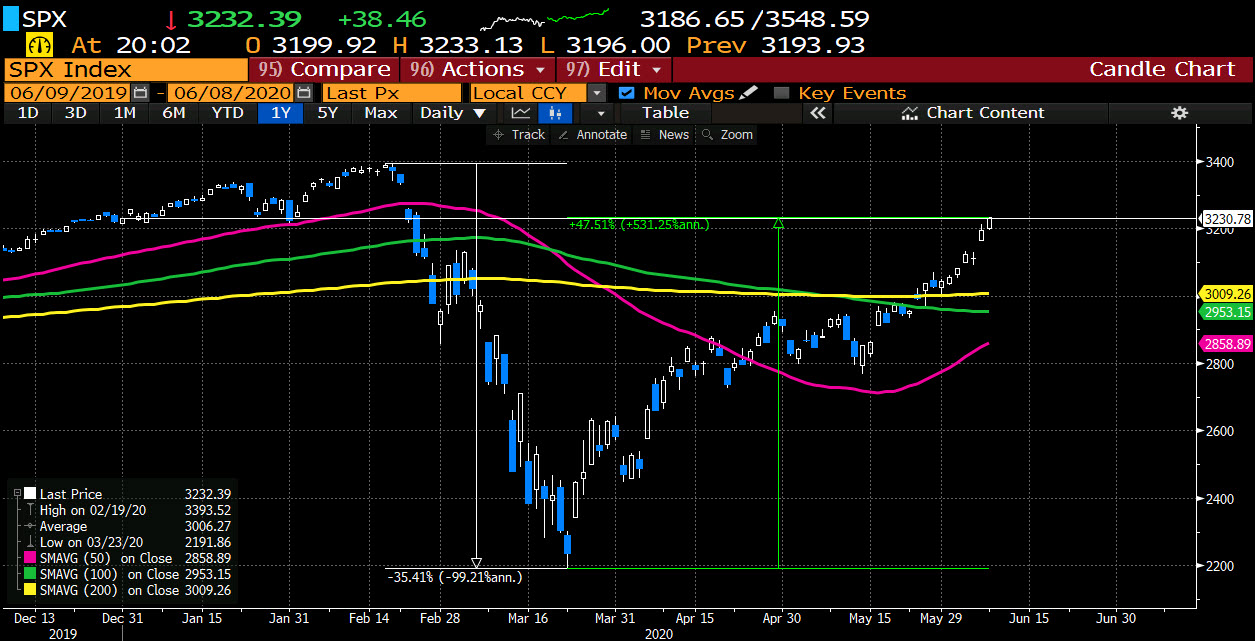Image resolution: width=1255 pixels, height=641 pixels.
Task: Click the SPX Index security field
Action: tap(125, 69)
